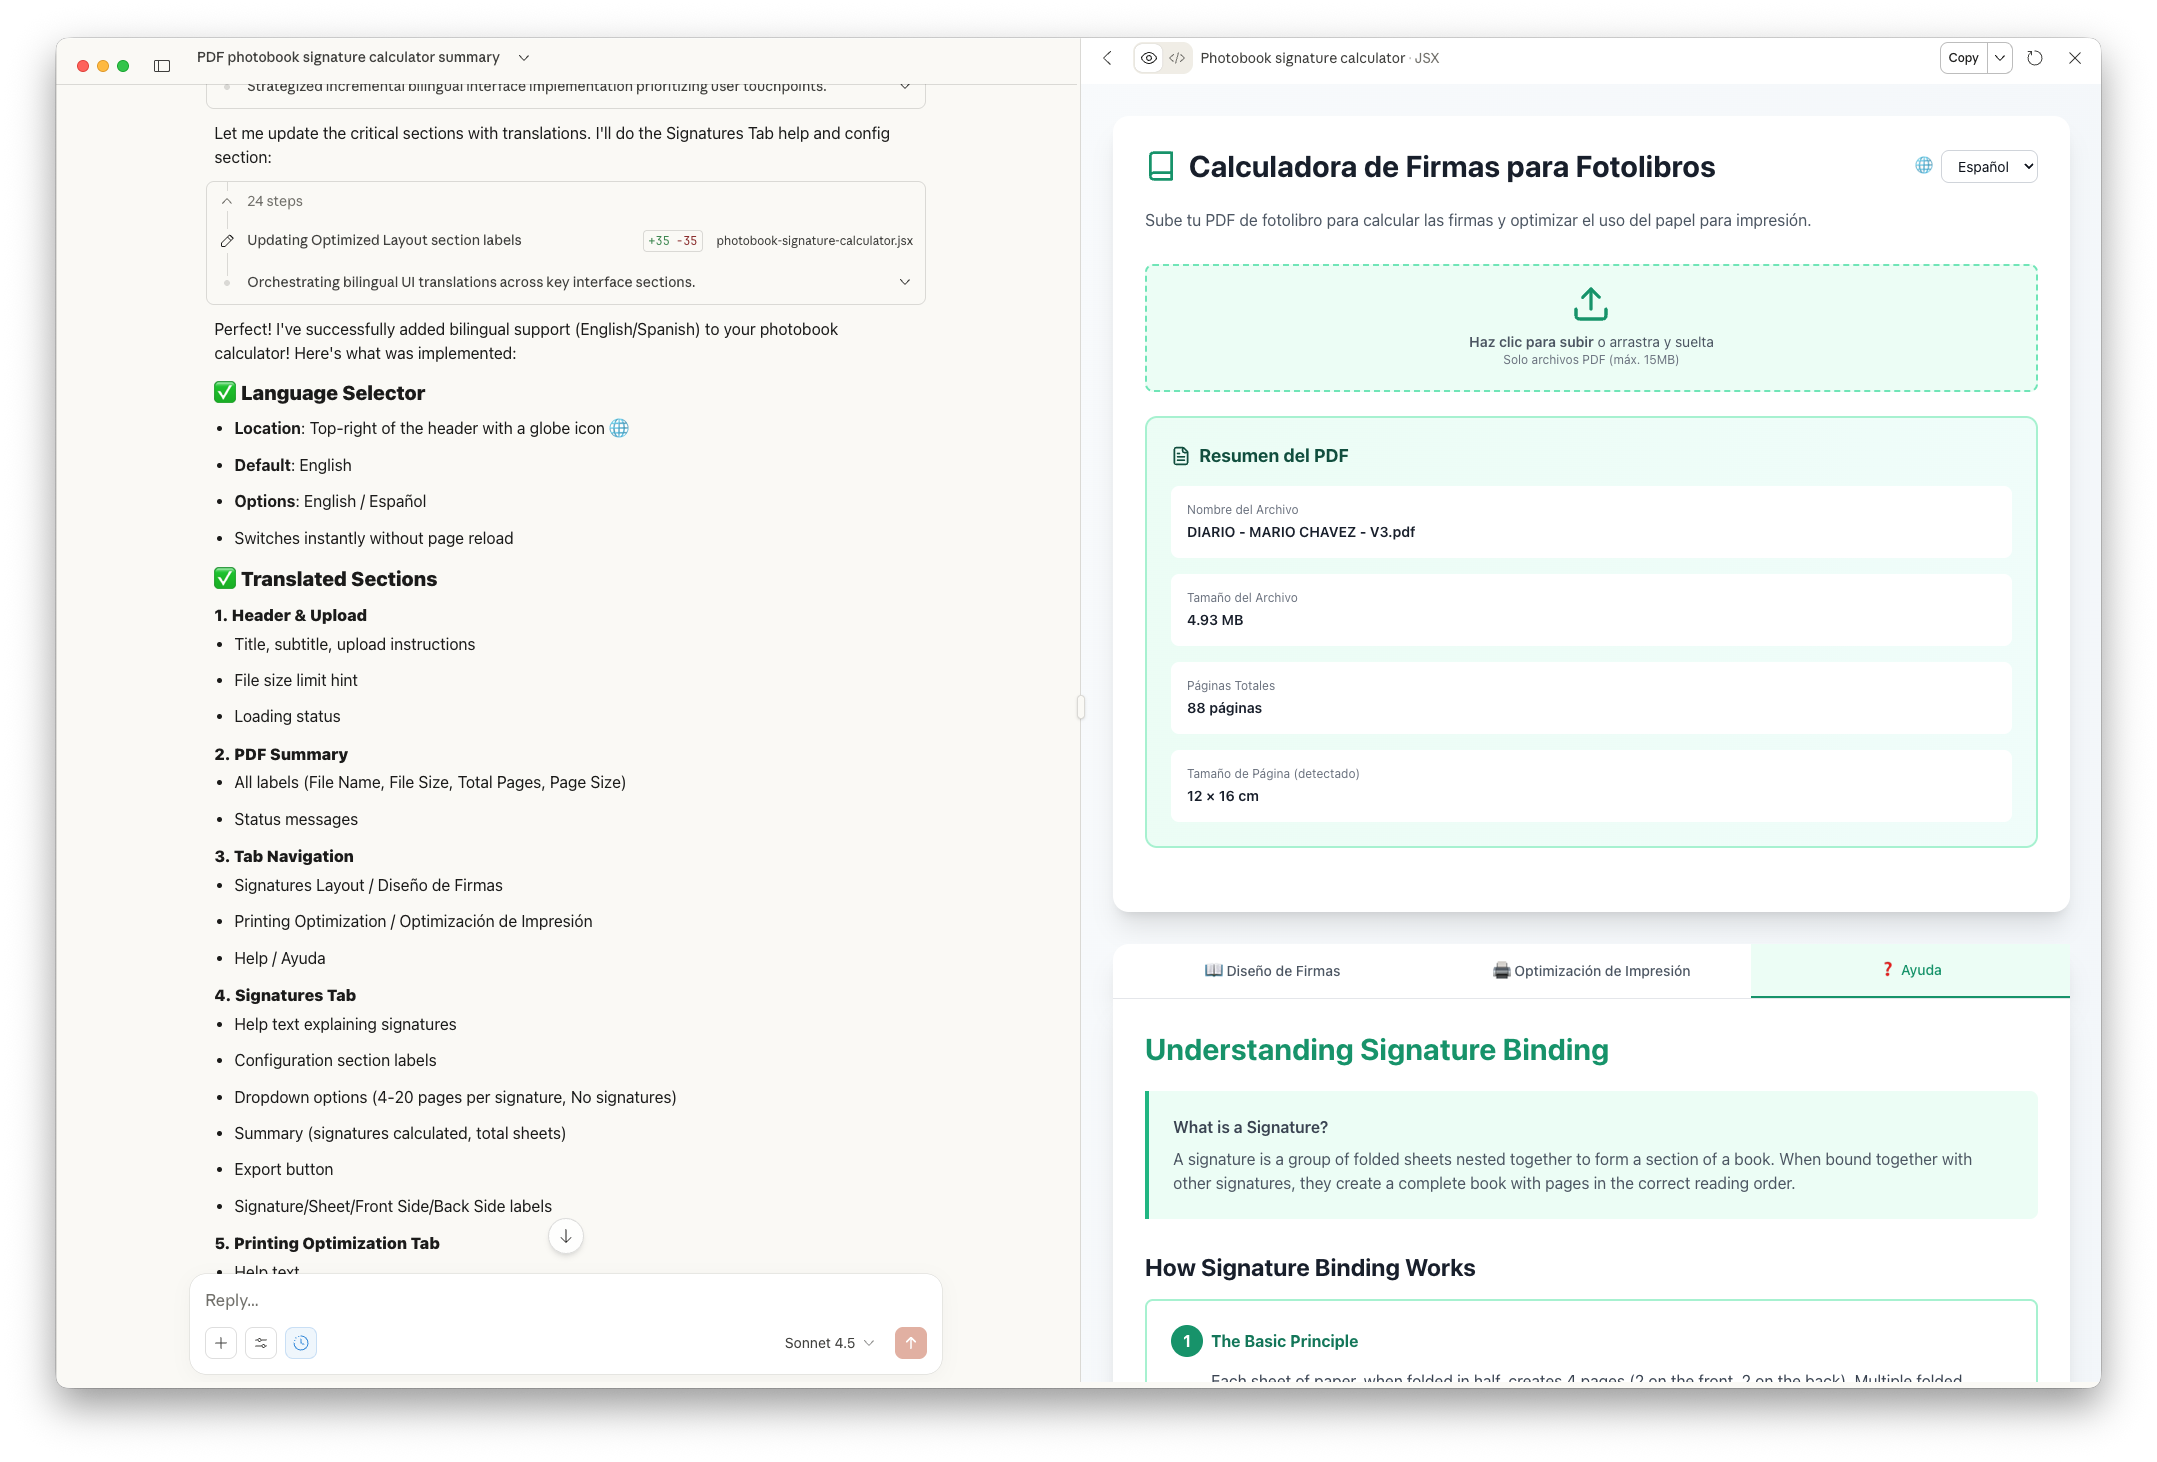Switch to the Optimización de Impresión tab
This screenshot has height=1462, width=2157.
coord(1593,970)
